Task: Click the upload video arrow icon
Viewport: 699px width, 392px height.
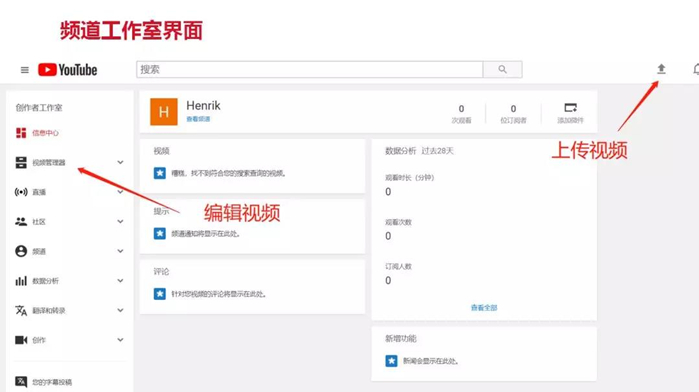Action: tap(661, 69)
